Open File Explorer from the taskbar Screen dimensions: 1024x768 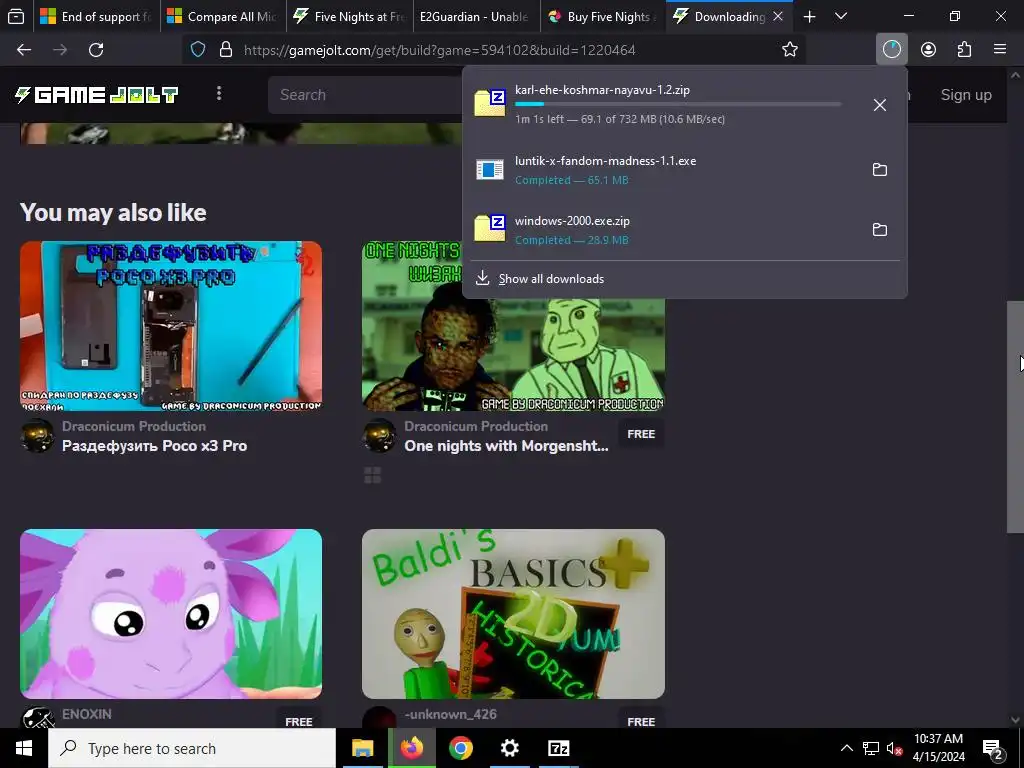tap(362, 748)
